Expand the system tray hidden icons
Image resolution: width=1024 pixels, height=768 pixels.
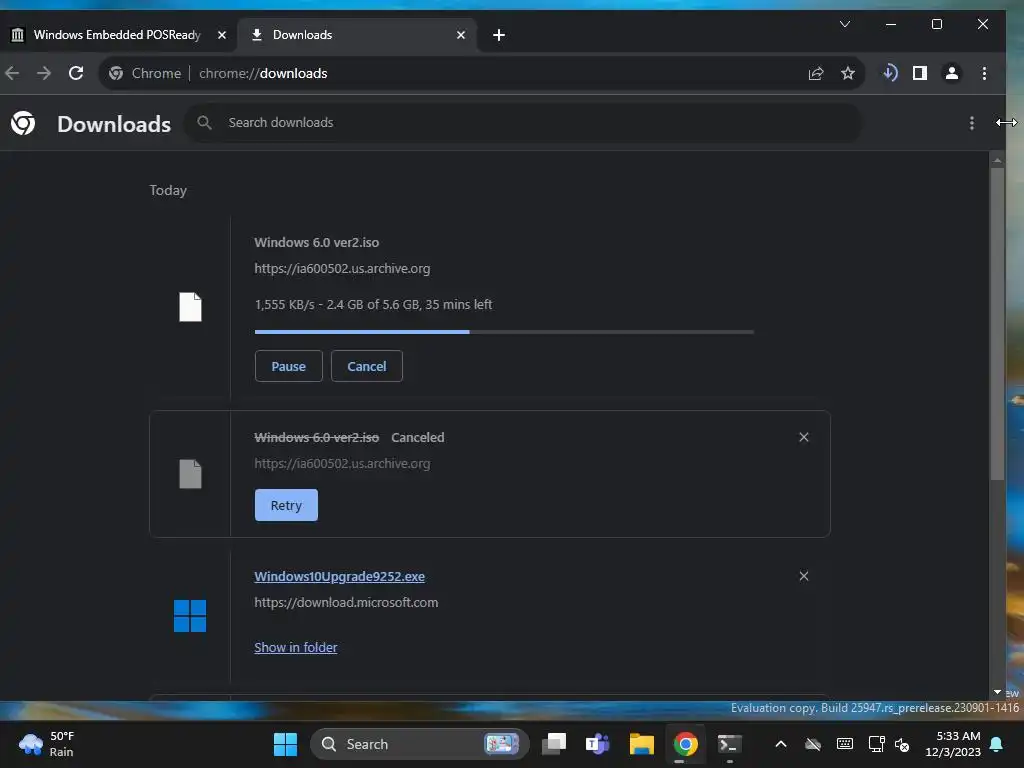point(780,744)
